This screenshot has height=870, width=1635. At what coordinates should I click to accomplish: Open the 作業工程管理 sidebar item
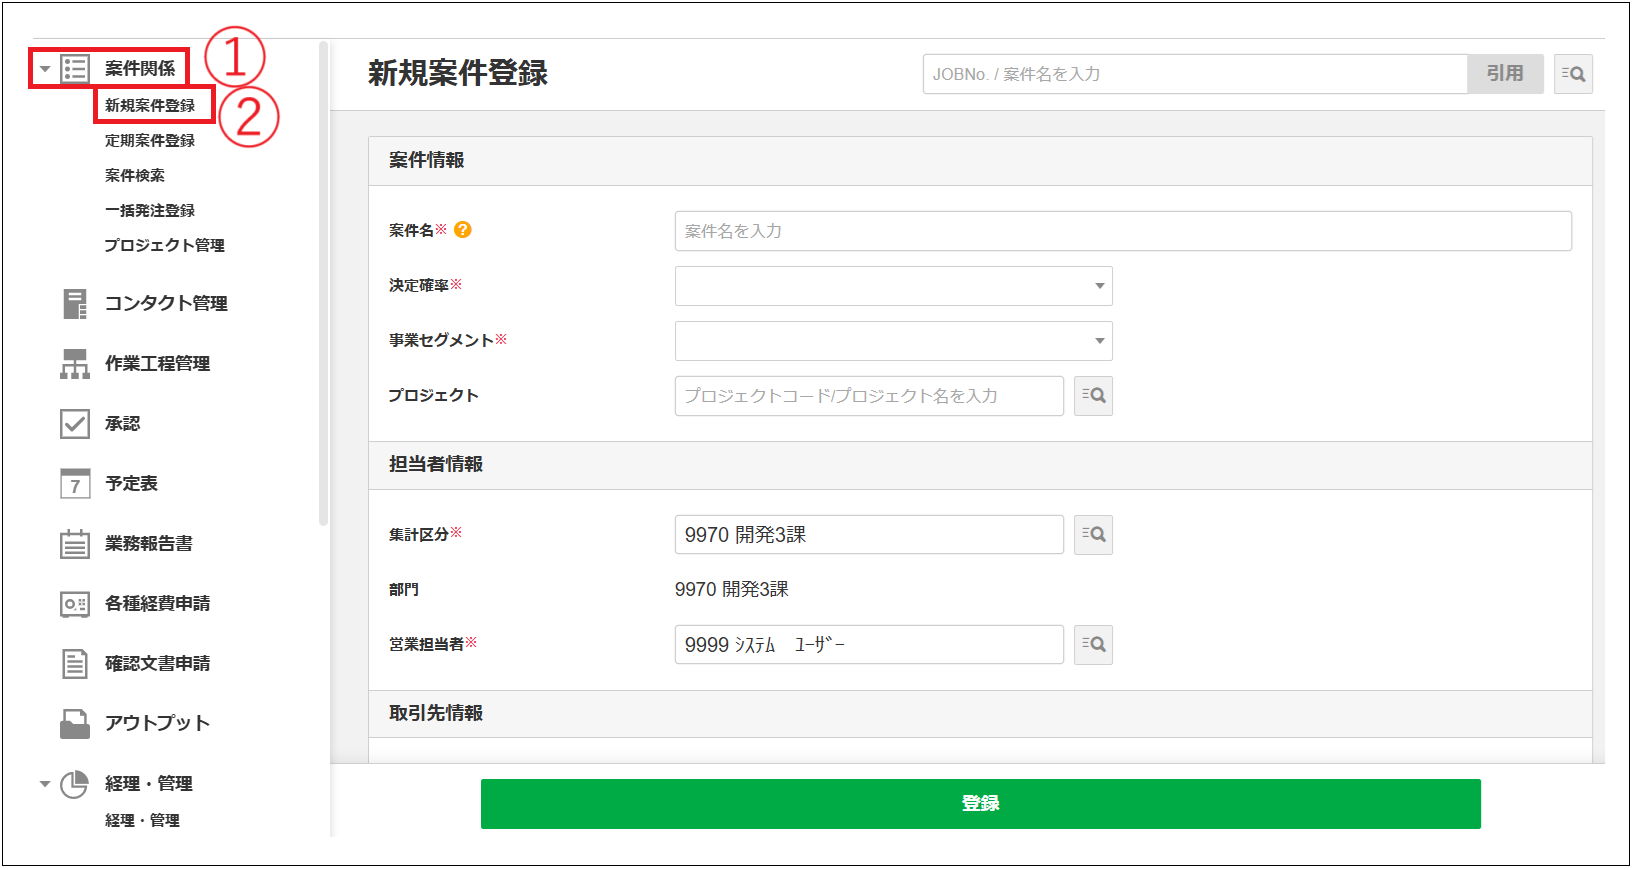click(157, 364)
